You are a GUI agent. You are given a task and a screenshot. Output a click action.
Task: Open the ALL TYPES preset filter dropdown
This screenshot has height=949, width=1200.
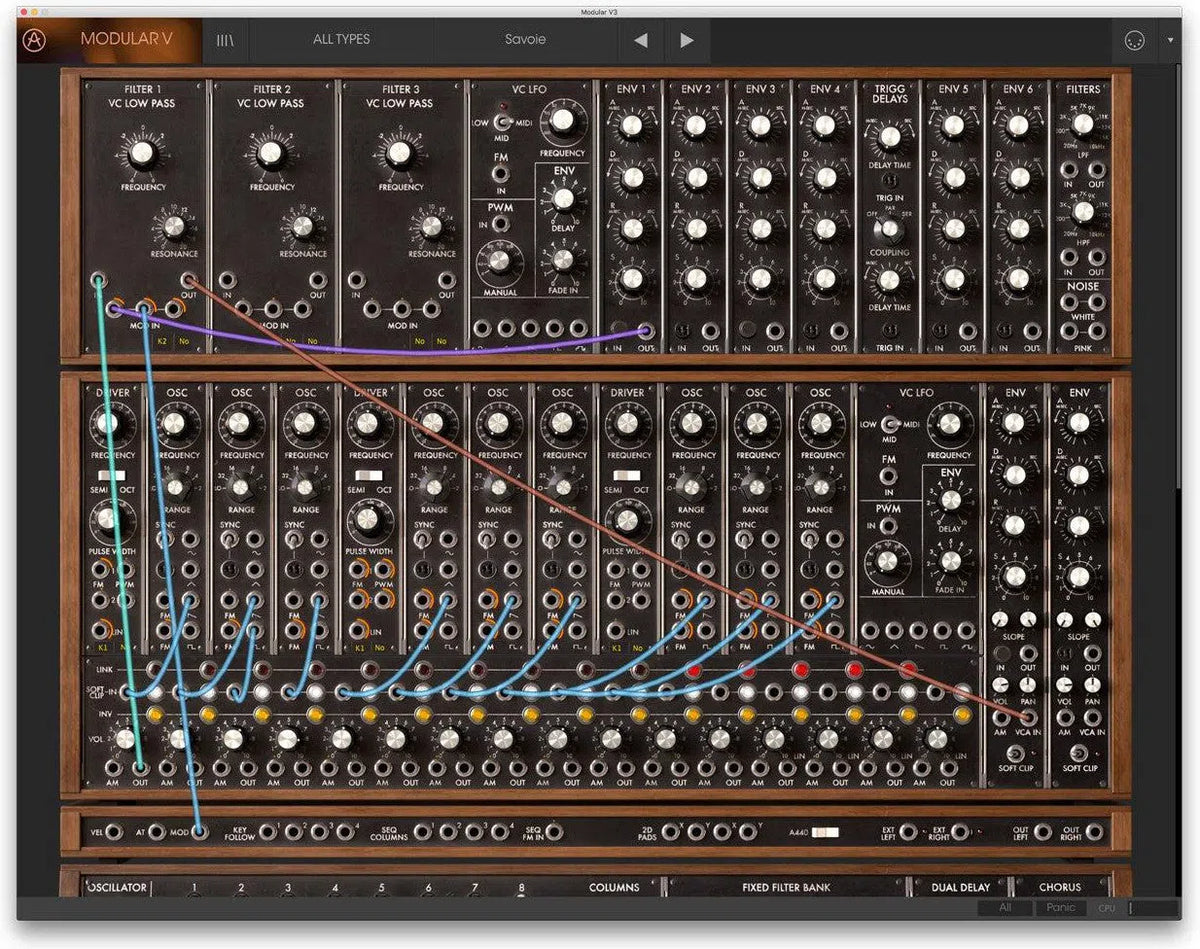[x=342, y=39]
